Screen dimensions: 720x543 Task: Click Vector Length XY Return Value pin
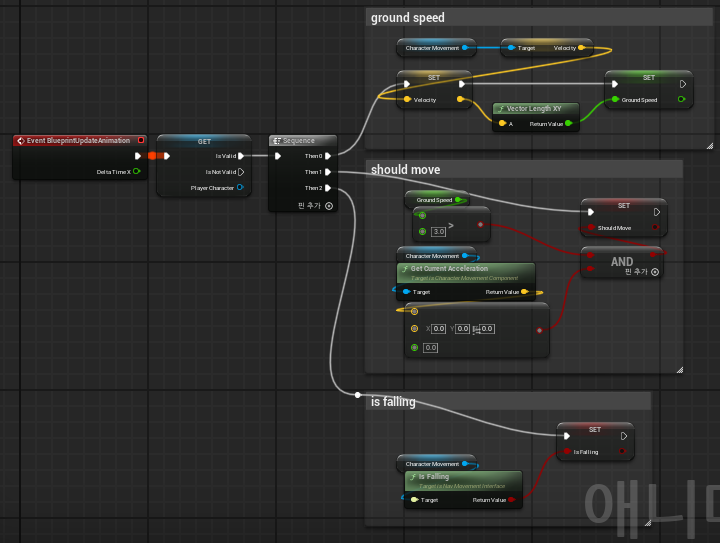click(568, 123)
